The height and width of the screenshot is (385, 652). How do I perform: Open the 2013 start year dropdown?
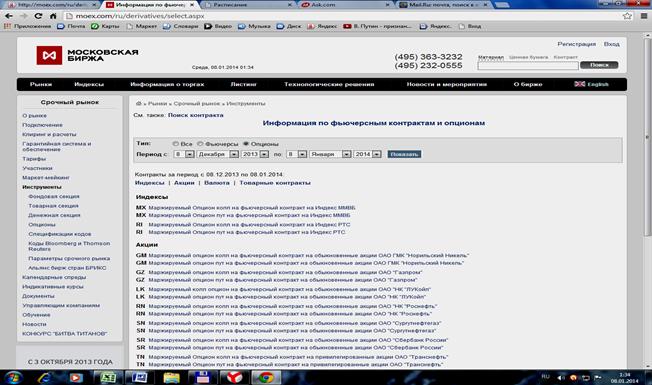[255, 154]
